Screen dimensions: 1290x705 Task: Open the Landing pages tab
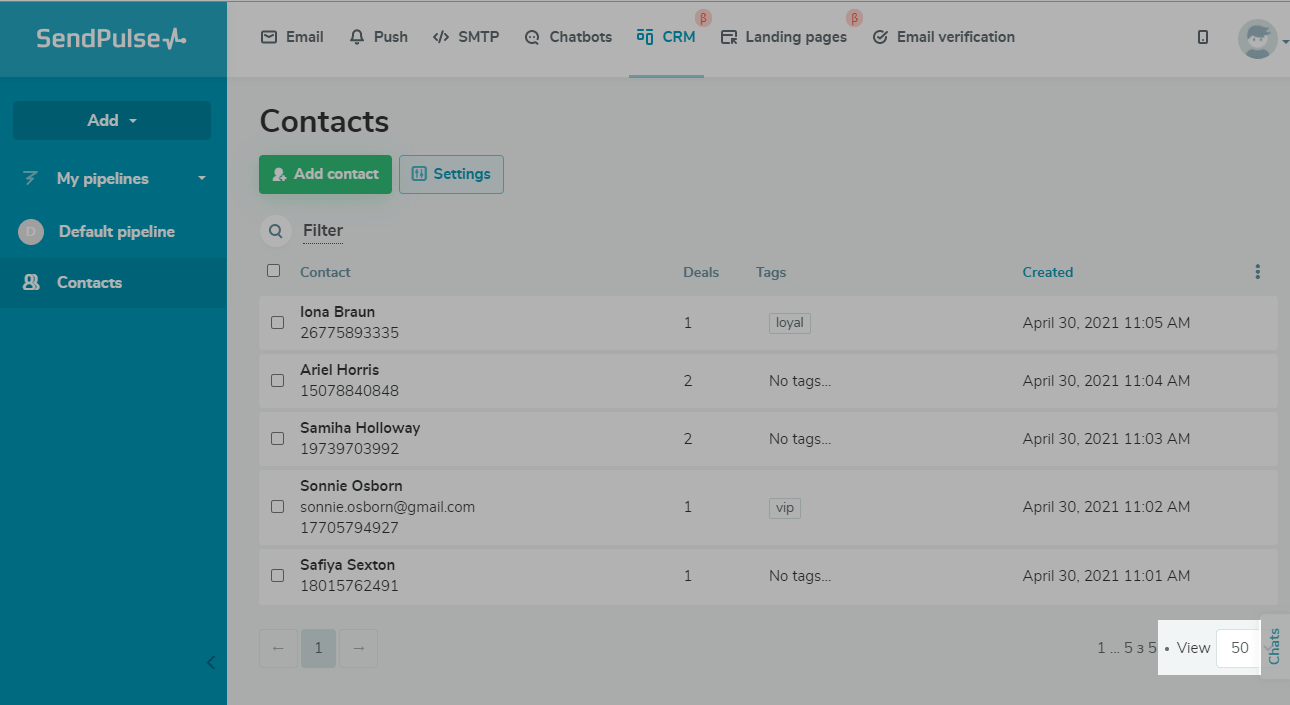783,37
